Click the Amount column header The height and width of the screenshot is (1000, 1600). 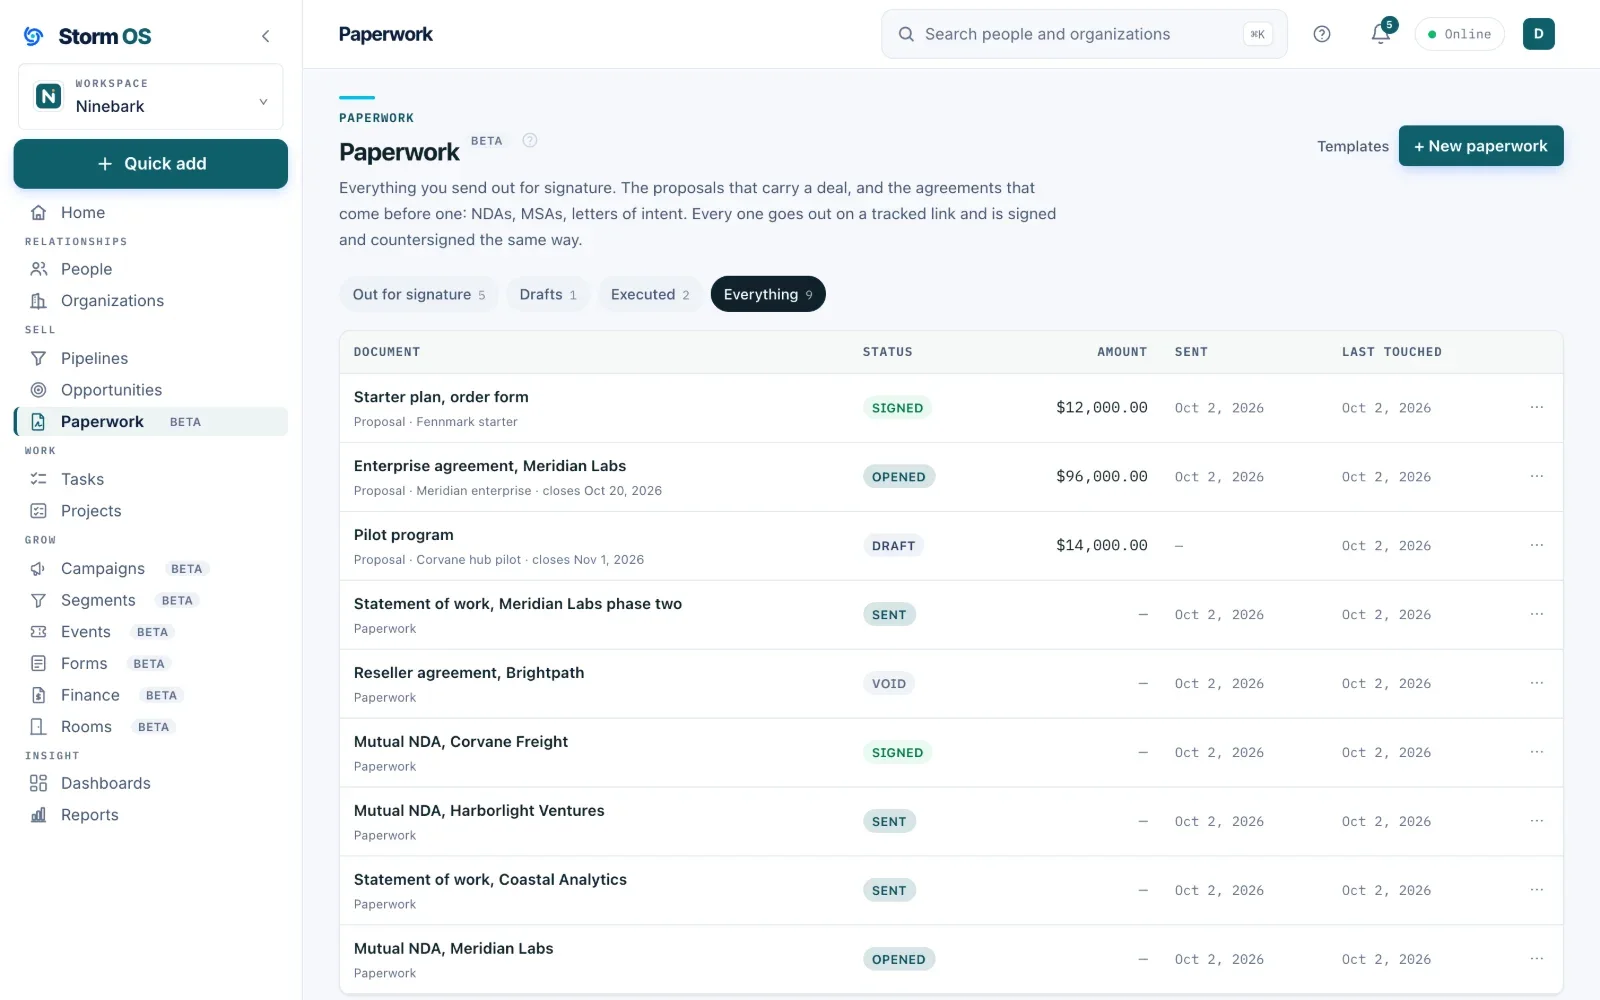(x=1122, y=352)
